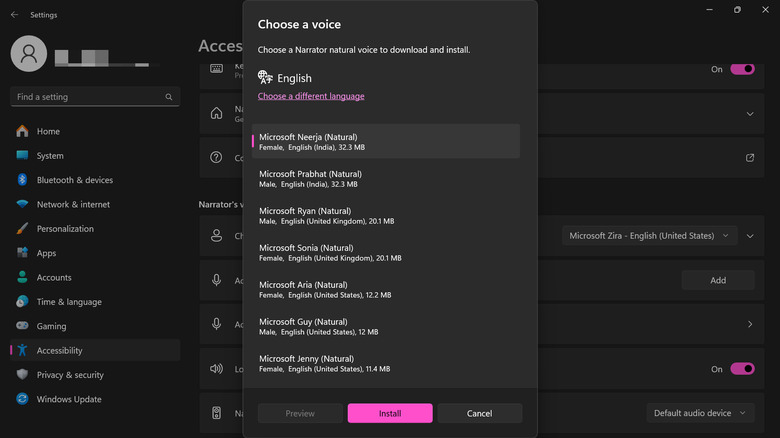Click the Home icon in sidebar
The image size is (780, 438).
(22, 131)
